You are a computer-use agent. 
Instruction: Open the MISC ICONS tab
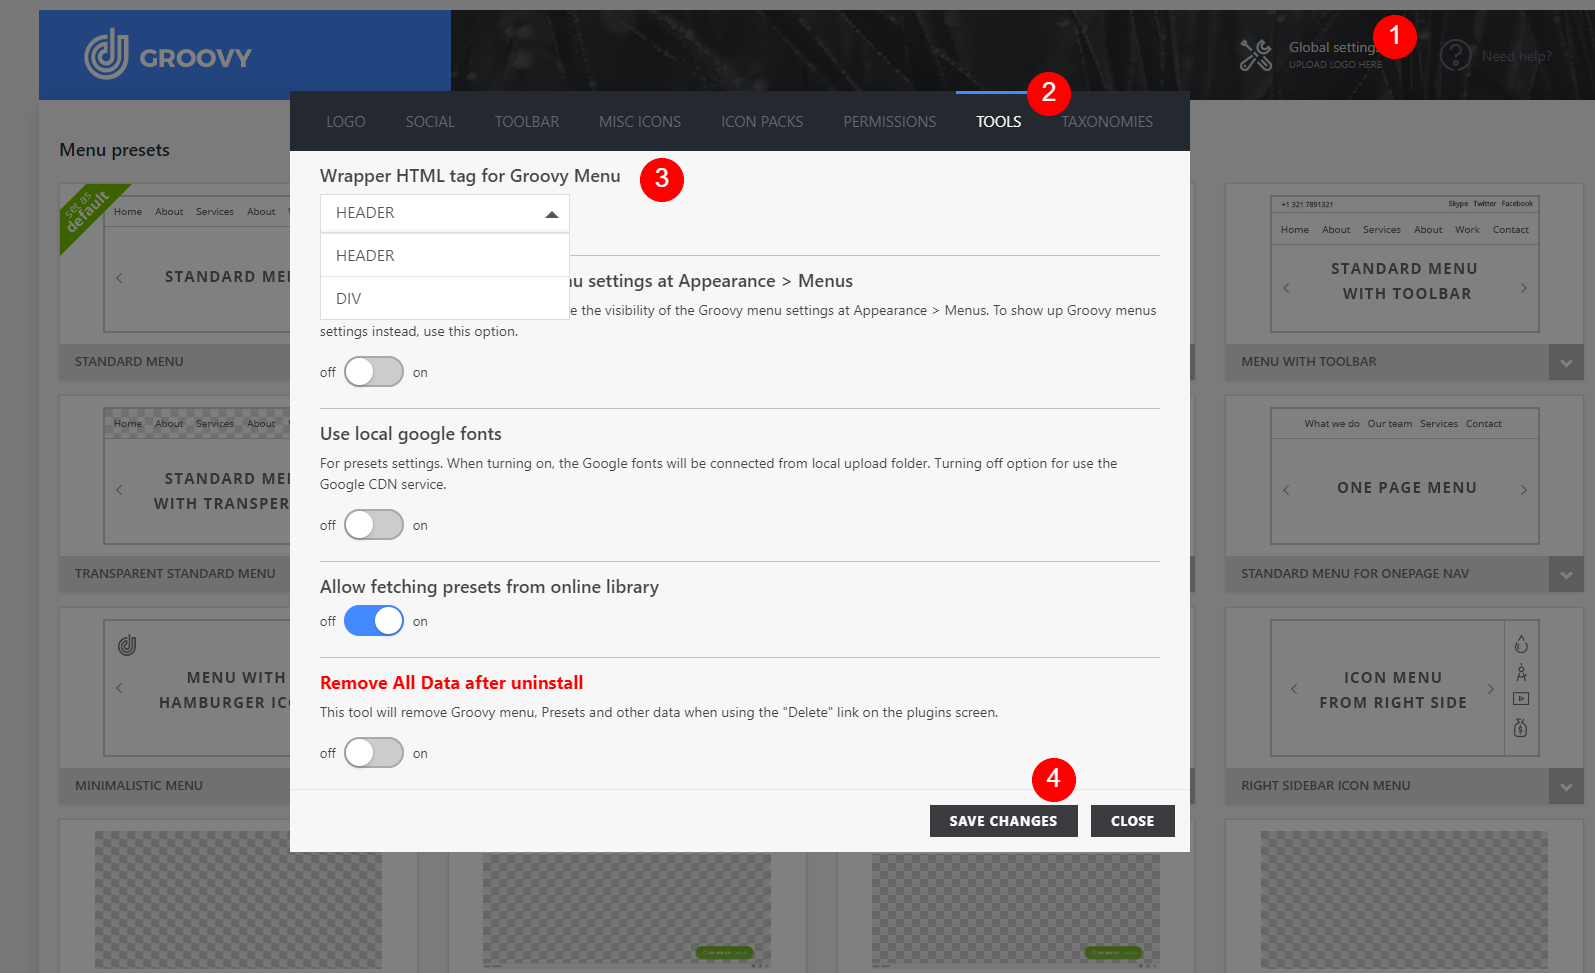(x=640, y=122)
